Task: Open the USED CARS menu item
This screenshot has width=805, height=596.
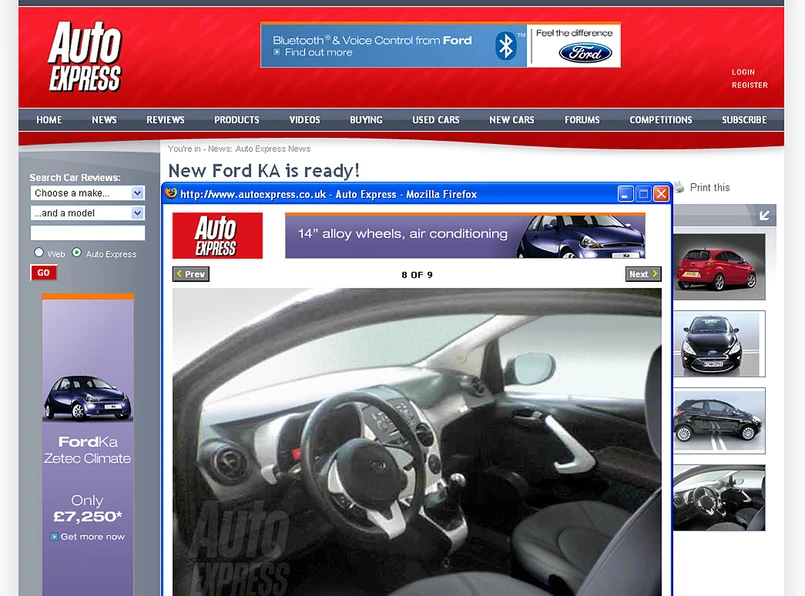Action: pos(436,120)
